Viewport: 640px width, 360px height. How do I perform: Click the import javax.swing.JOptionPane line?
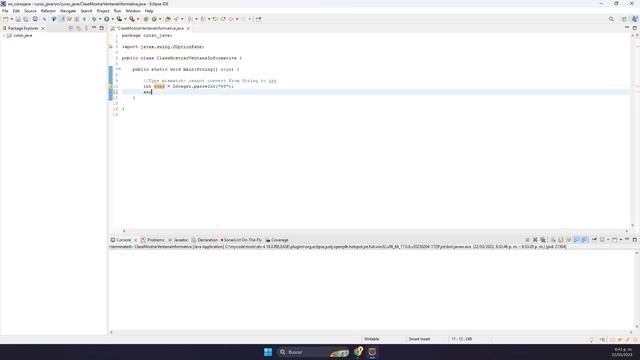(163, 47)
